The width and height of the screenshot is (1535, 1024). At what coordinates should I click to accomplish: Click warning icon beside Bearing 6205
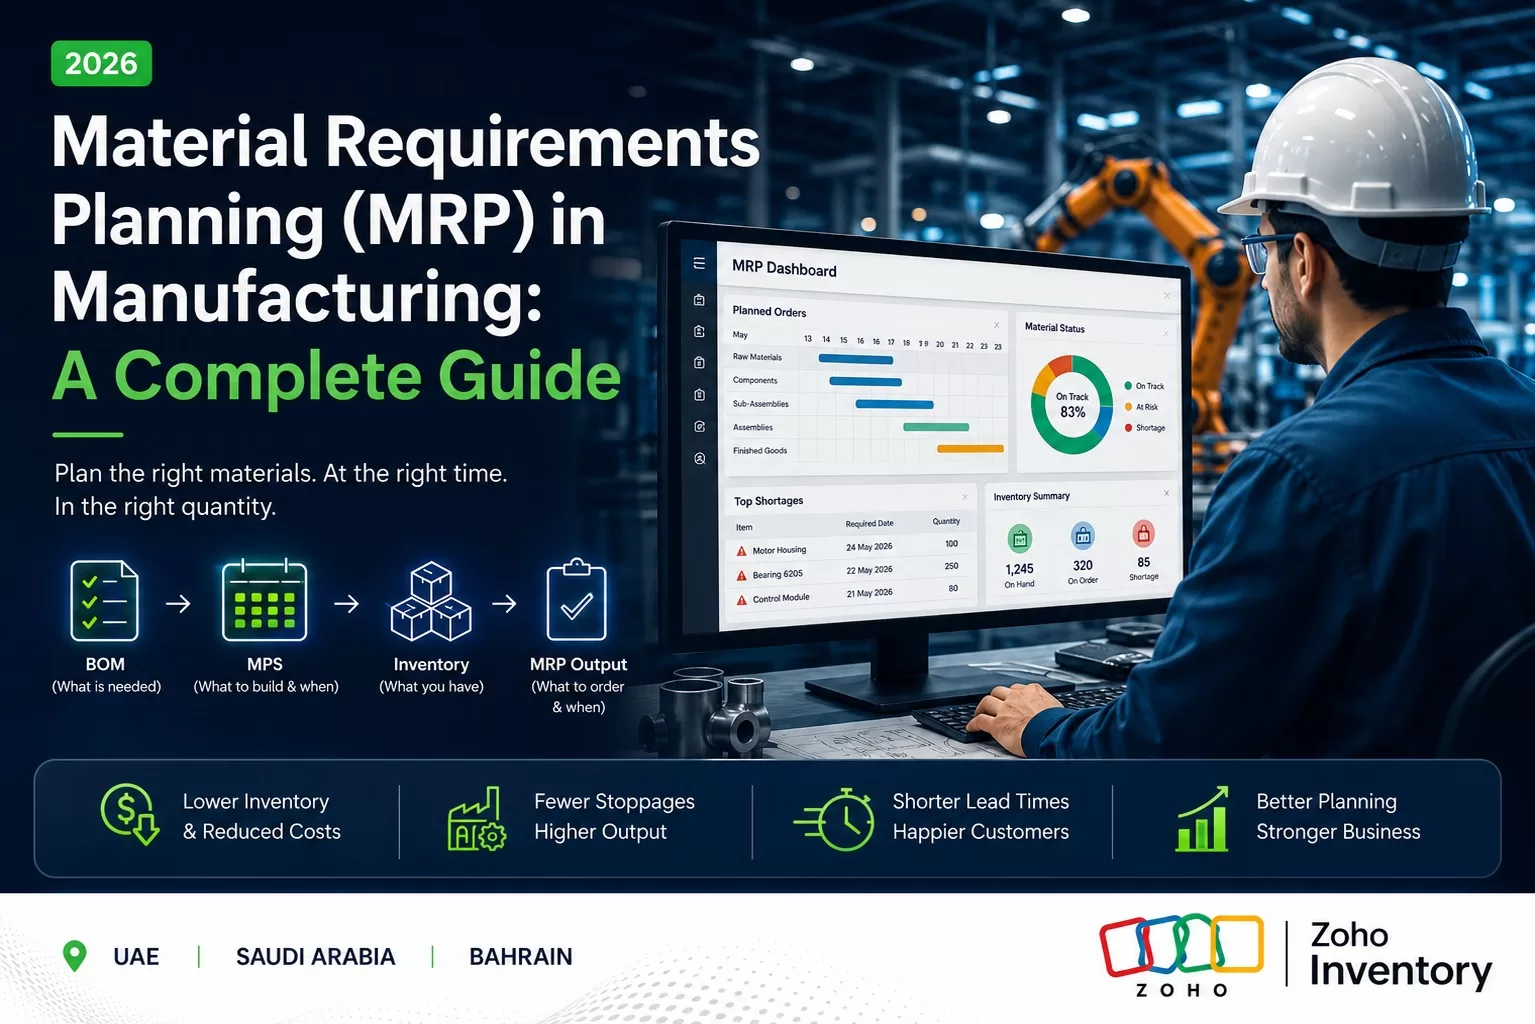coord(741,576)
